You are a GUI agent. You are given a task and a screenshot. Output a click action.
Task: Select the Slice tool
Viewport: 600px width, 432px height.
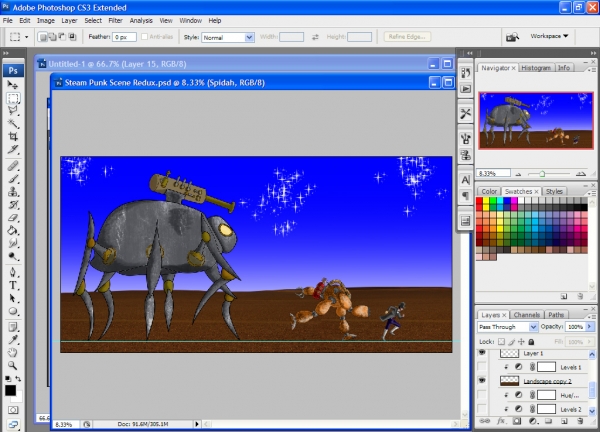tap(13, 149)
